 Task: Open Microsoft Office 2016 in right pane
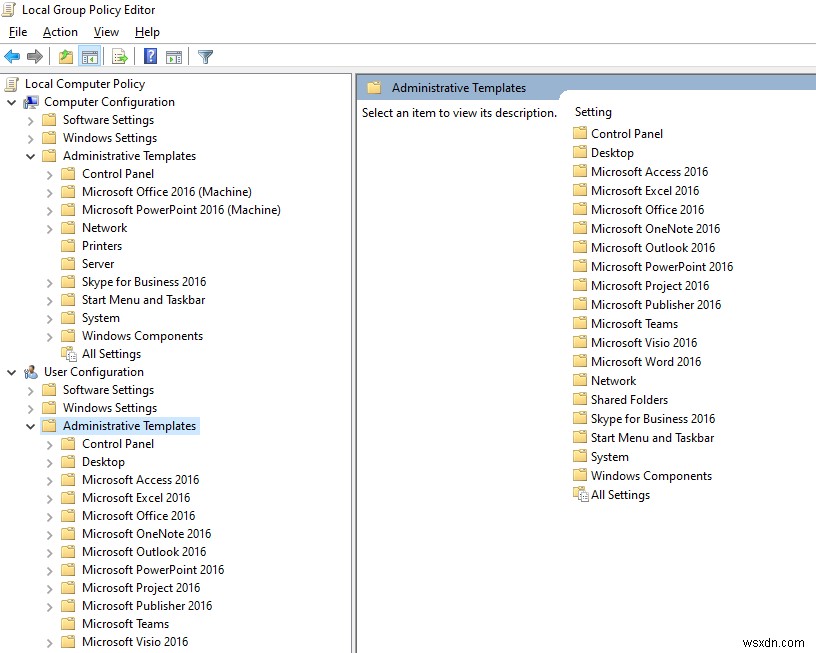(647, 210)
